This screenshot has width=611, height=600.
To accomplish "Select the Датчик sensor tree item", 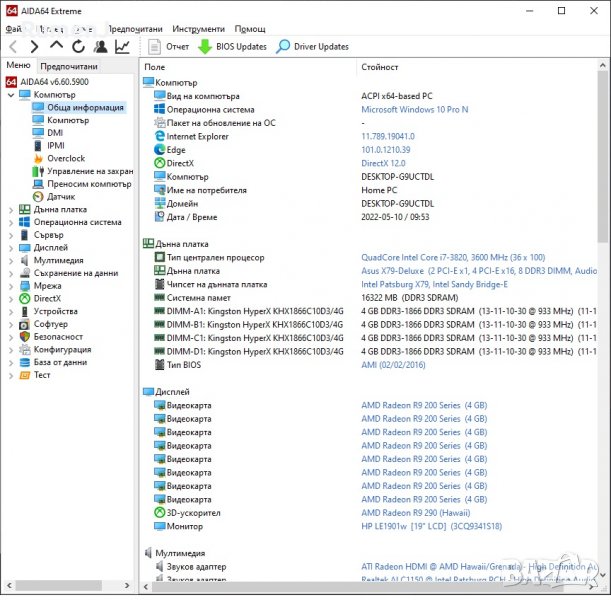I will (x=60, y=197).
